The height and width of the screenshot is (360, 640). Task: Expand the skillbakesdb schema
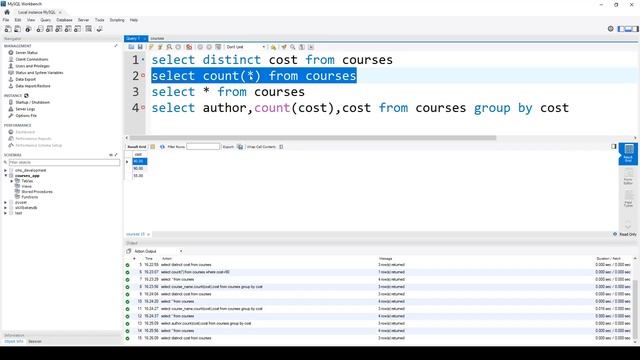6,208
